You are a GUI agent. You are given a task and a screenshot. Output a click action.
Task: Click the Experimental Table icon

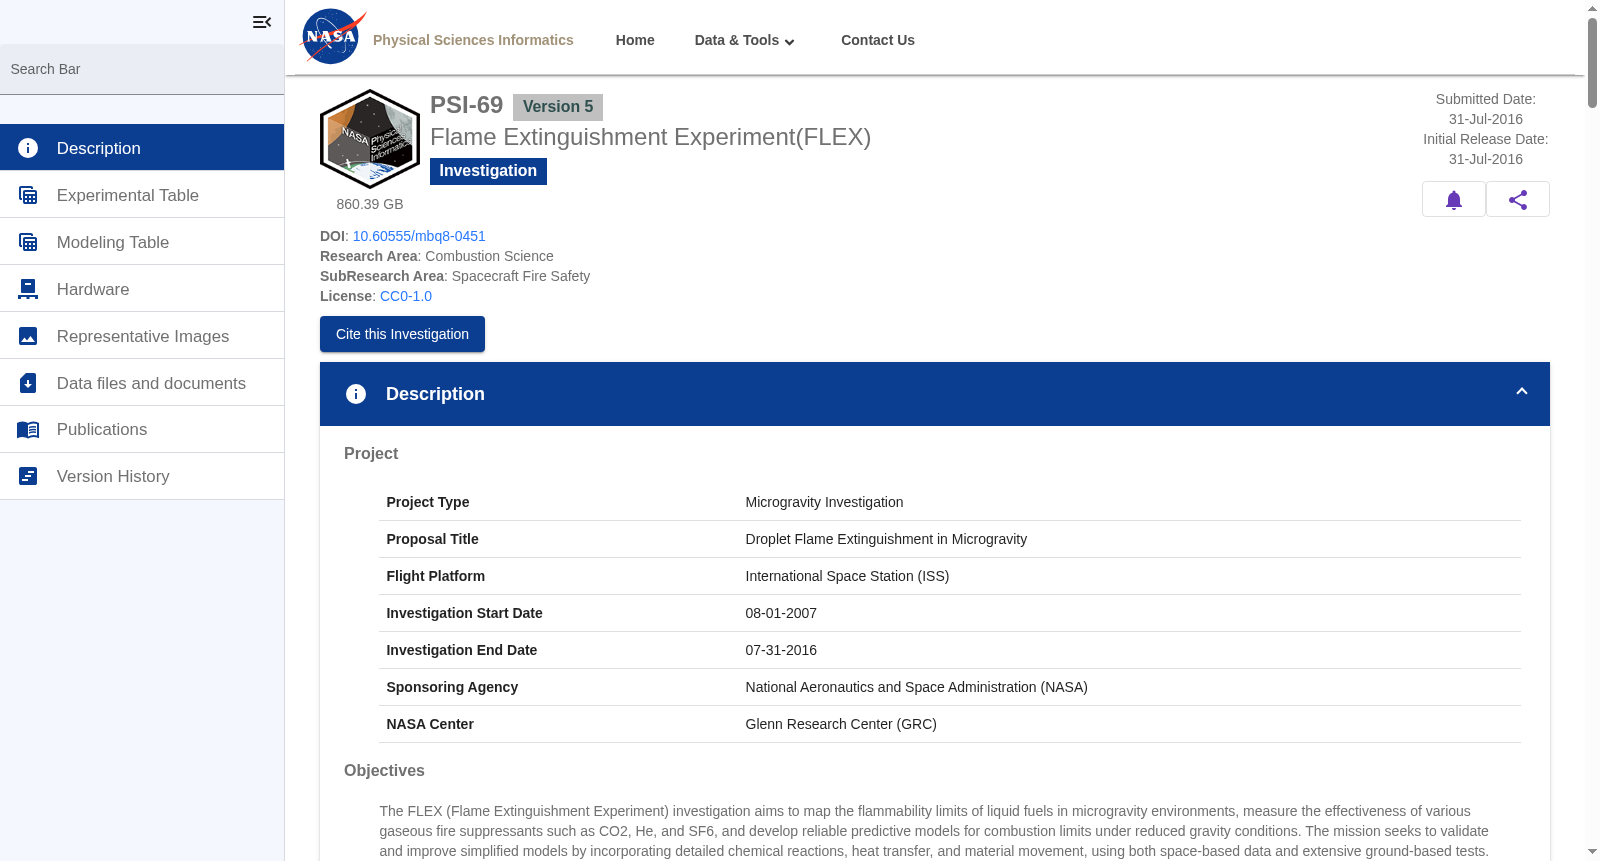click(x=28, y=195)
